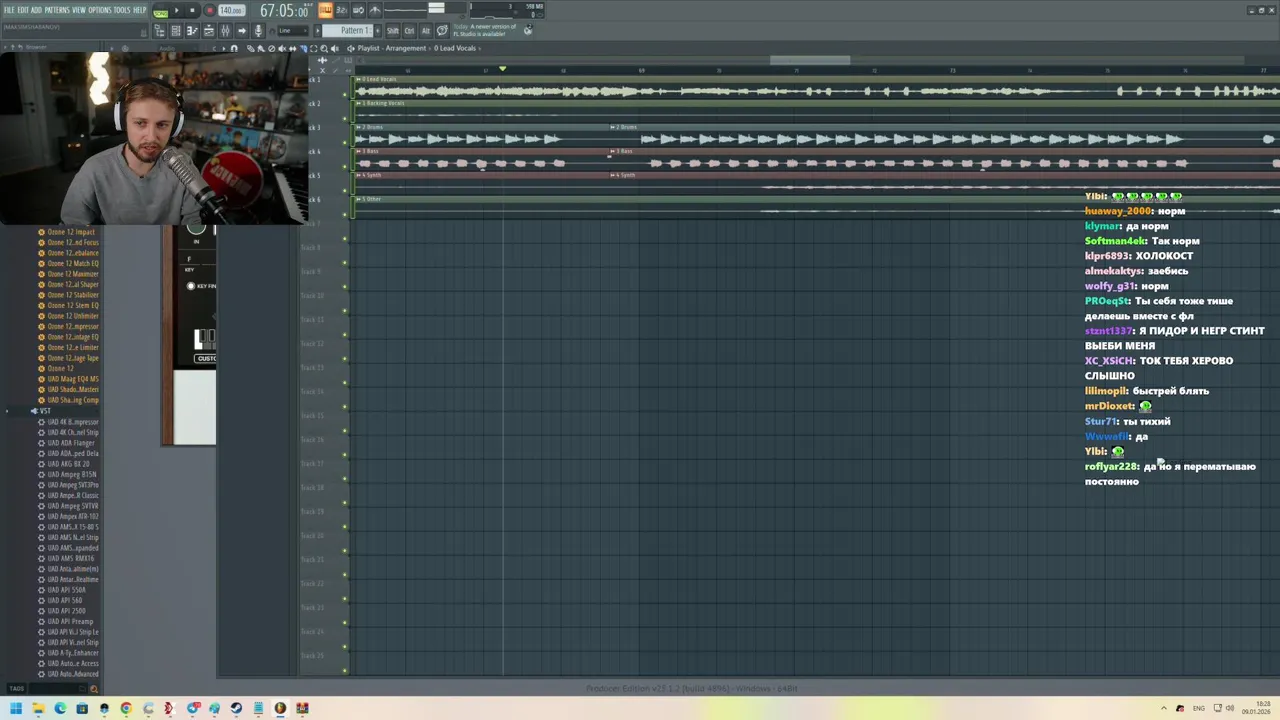Open the OPTIONS menu

tap(100, 10)
